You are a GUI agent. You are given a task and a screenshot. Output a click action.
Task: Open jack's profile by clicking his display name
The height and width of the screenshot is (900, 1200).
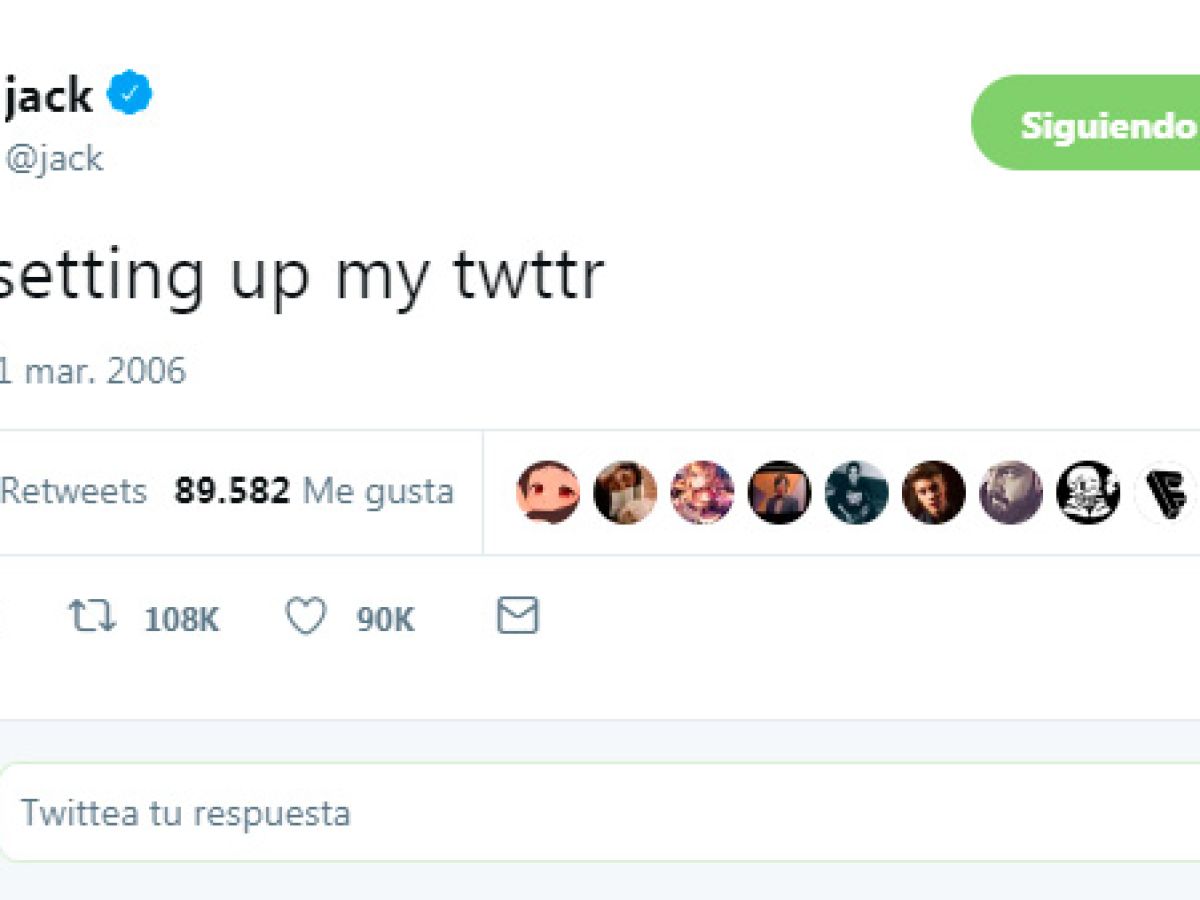pyautogui.click(x=48, y=92)
